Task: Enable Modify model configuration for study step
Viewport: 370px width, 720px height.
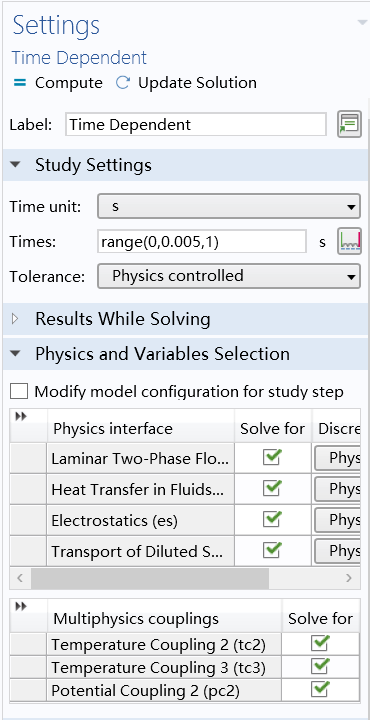Action: point(19,392)
